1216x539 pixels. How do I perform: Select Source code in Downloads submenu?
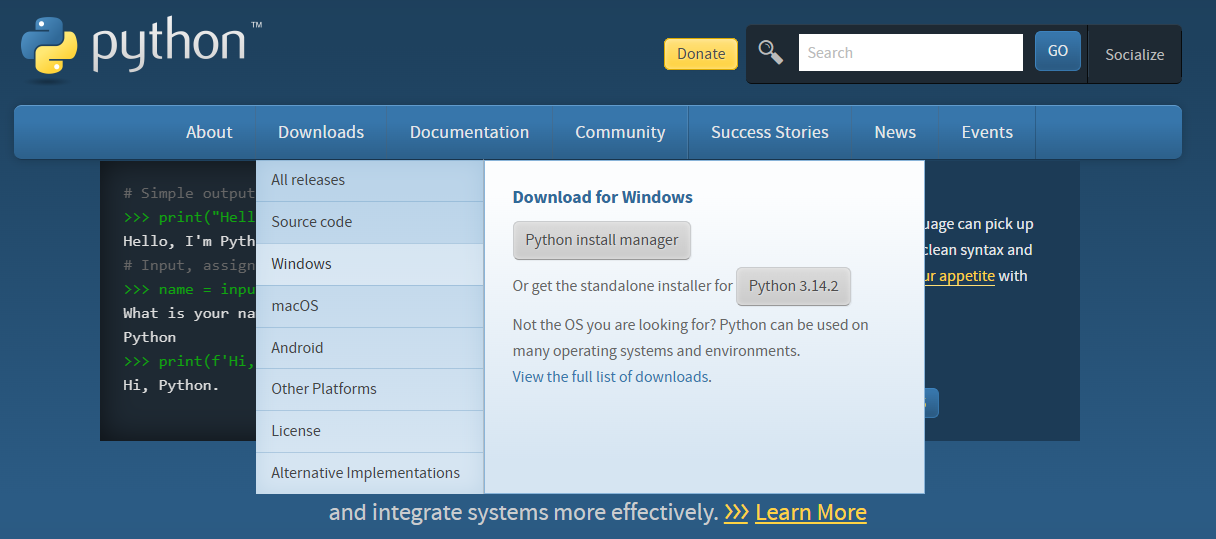pos(370,222)
